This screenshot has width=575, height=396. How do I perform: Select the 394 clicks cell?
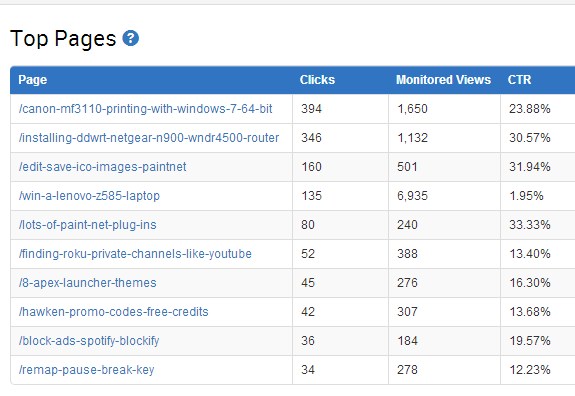[340, 109]
